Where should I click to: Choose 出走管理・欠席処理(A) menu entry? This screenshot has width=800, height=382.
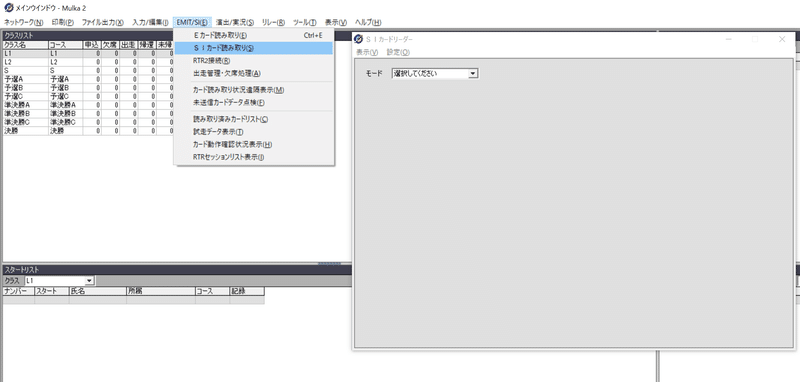tap(254, 73)
